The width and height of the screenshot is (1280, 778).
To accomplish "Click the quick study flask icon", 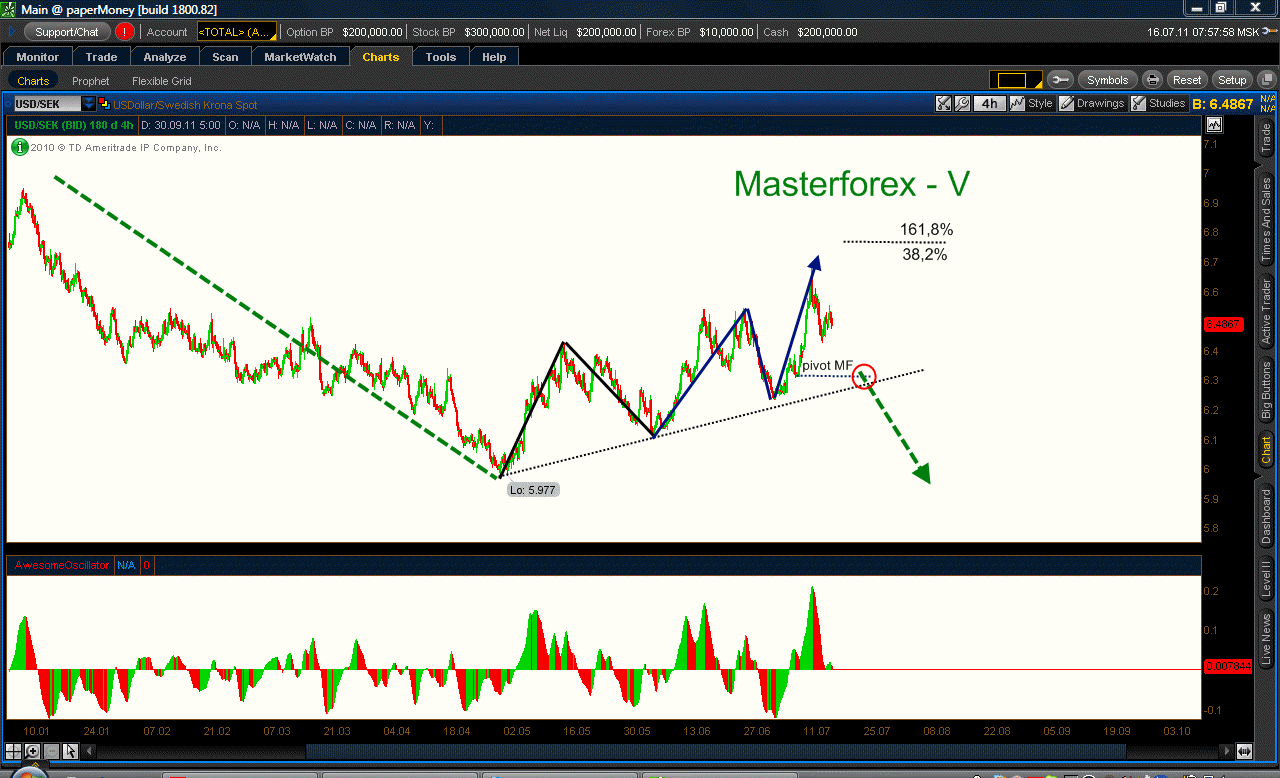I will (943, 103).
